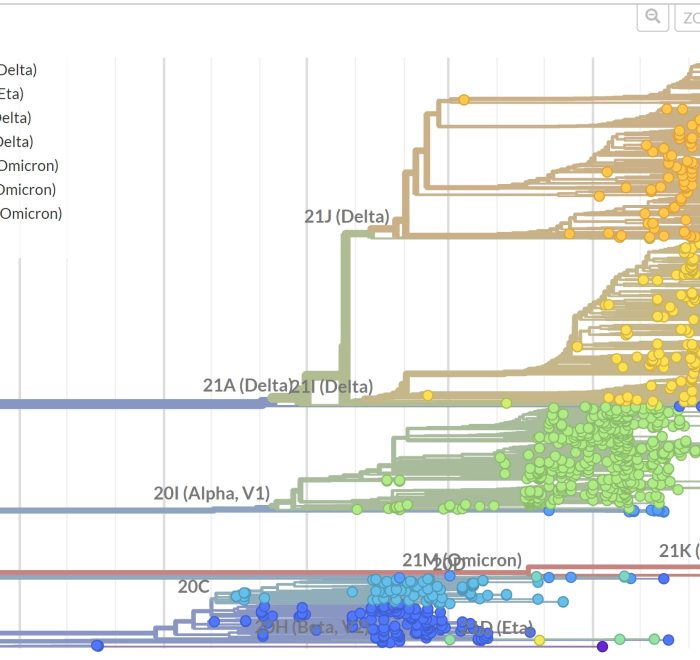Click the 21J (Delta) branch label
The width and height of the screenshot is (700, 660).
(x=346, y=216)
